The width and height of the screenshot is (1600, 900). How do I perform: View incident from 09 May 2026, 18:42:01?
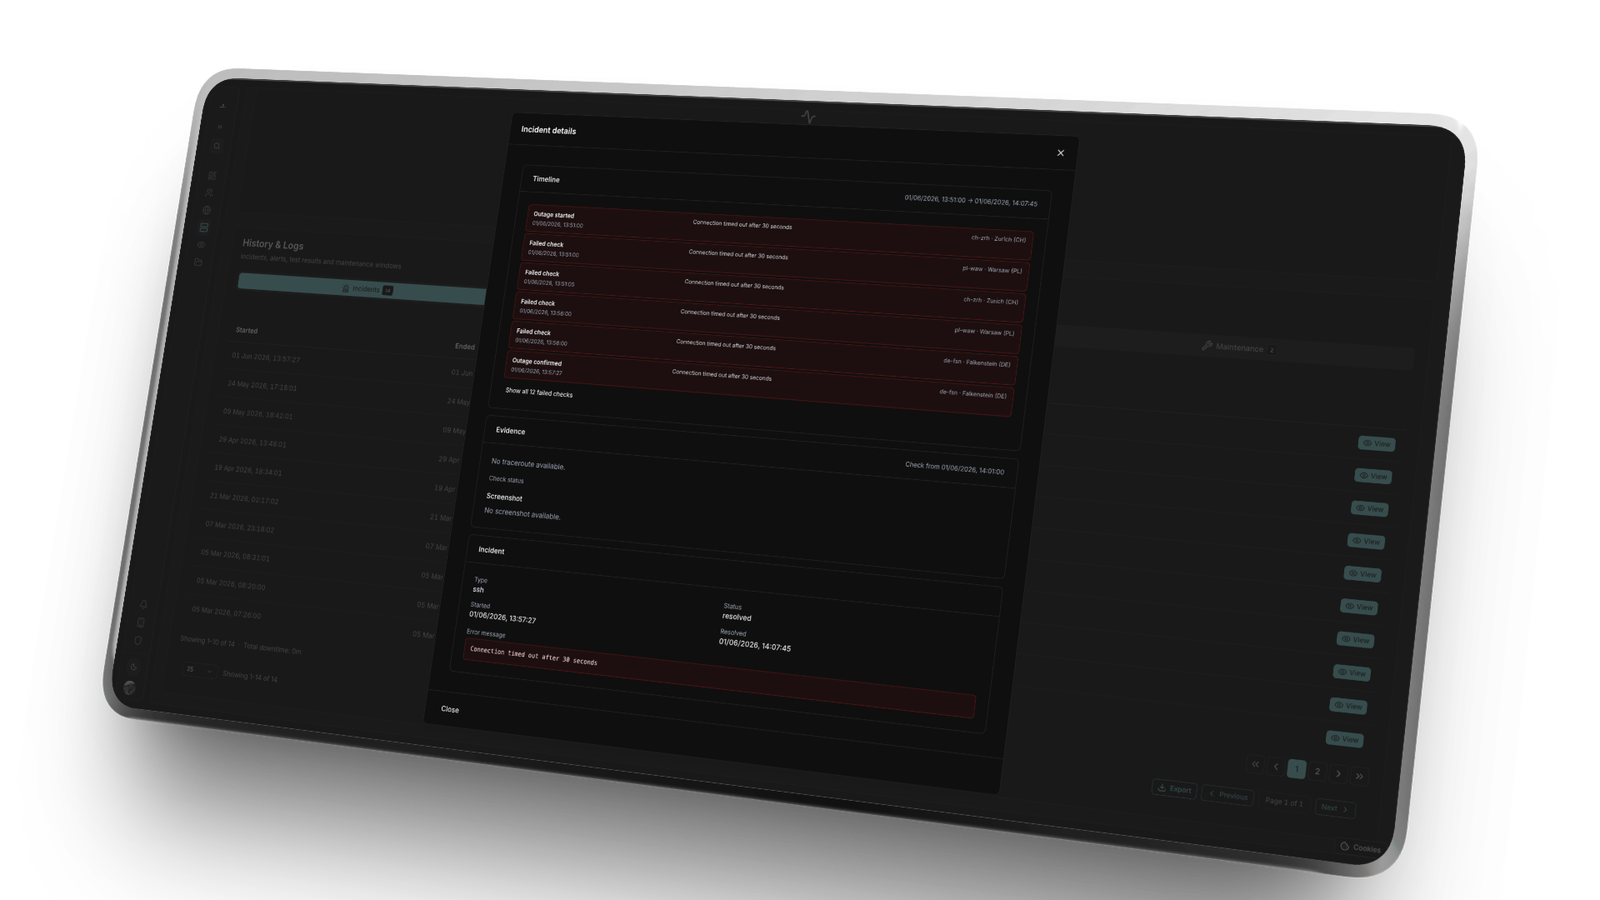(x=1370, y=508)
